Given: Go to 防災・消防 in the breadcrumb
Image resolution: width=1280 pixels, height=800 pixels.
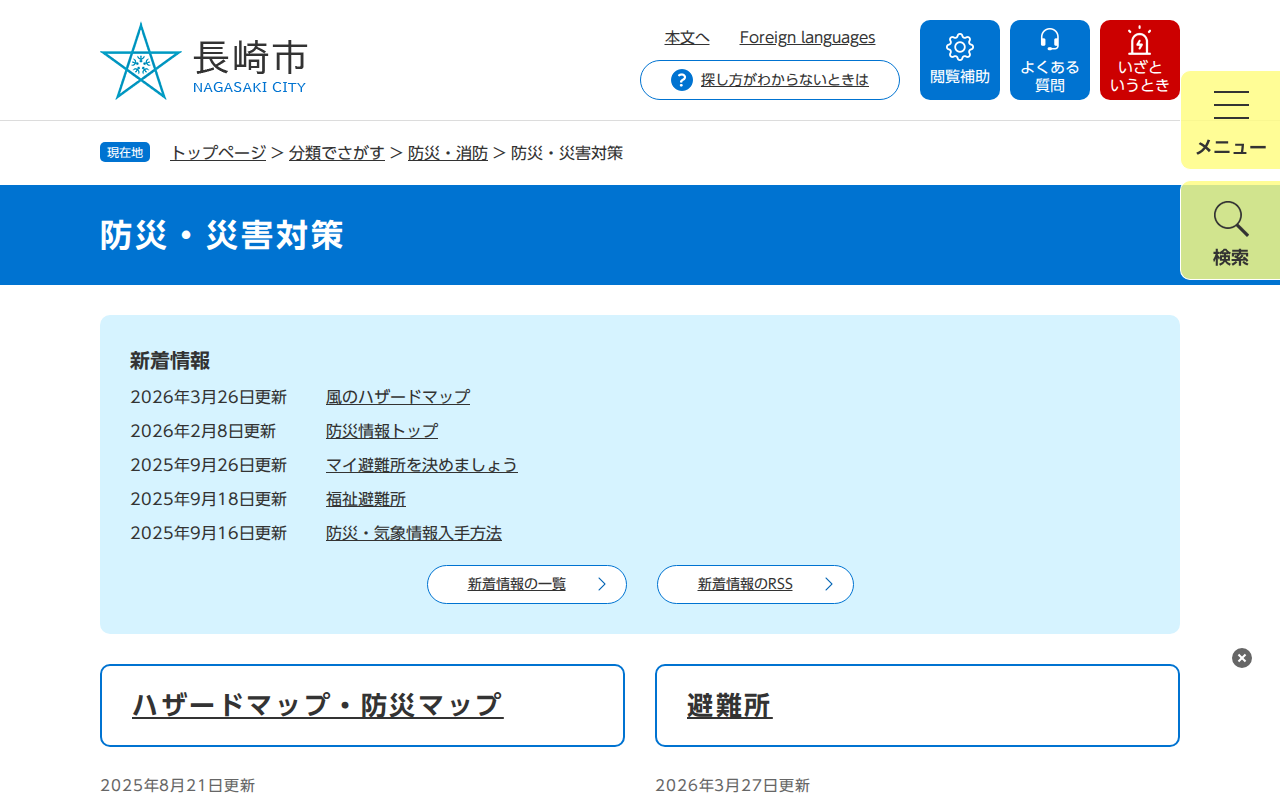Looking at the screenshot, I should pos(448,153).
